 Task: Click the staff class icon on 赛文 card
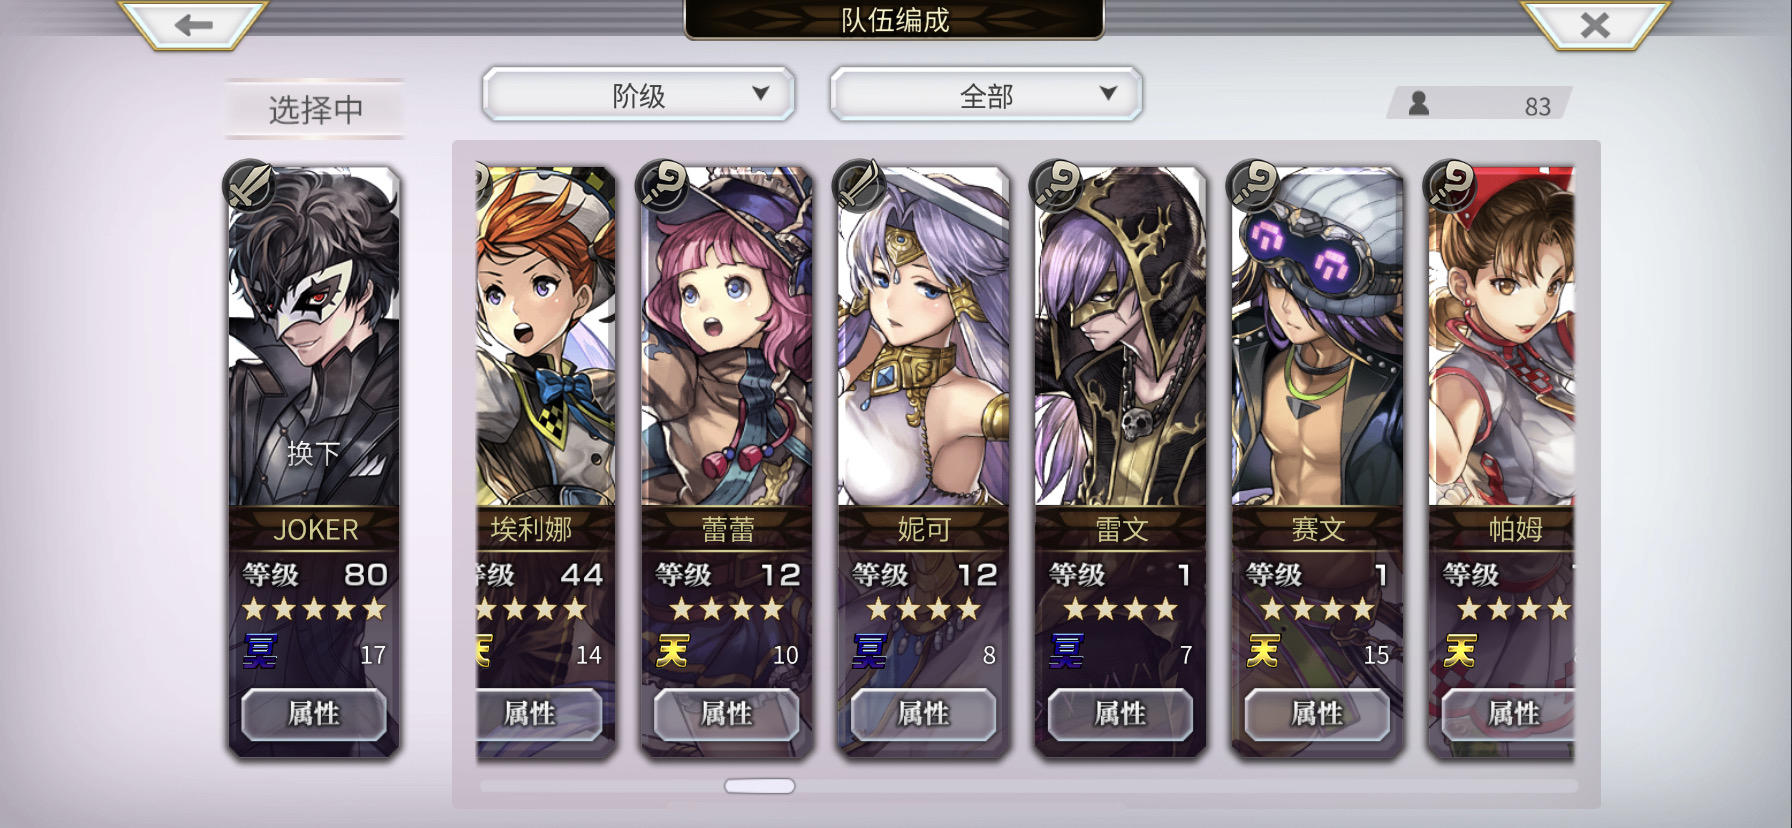point(1253,184)
